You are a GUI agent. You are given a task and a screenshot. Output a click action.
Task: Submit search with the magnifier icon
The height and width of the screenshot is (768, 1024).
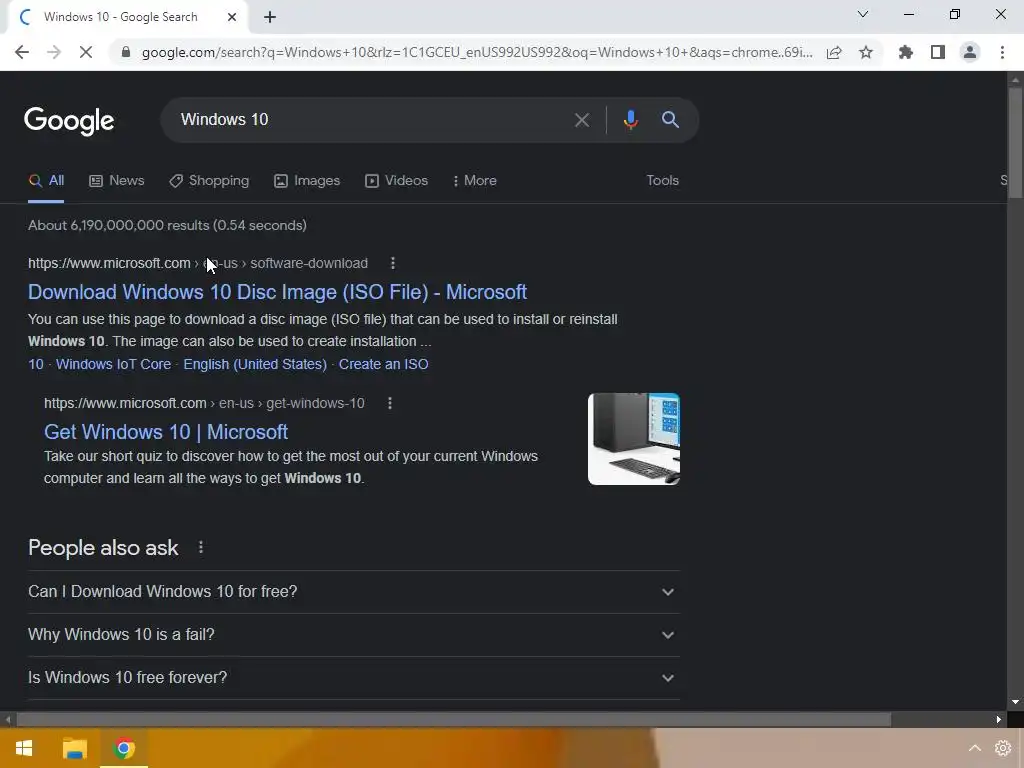tap(670, 120)
